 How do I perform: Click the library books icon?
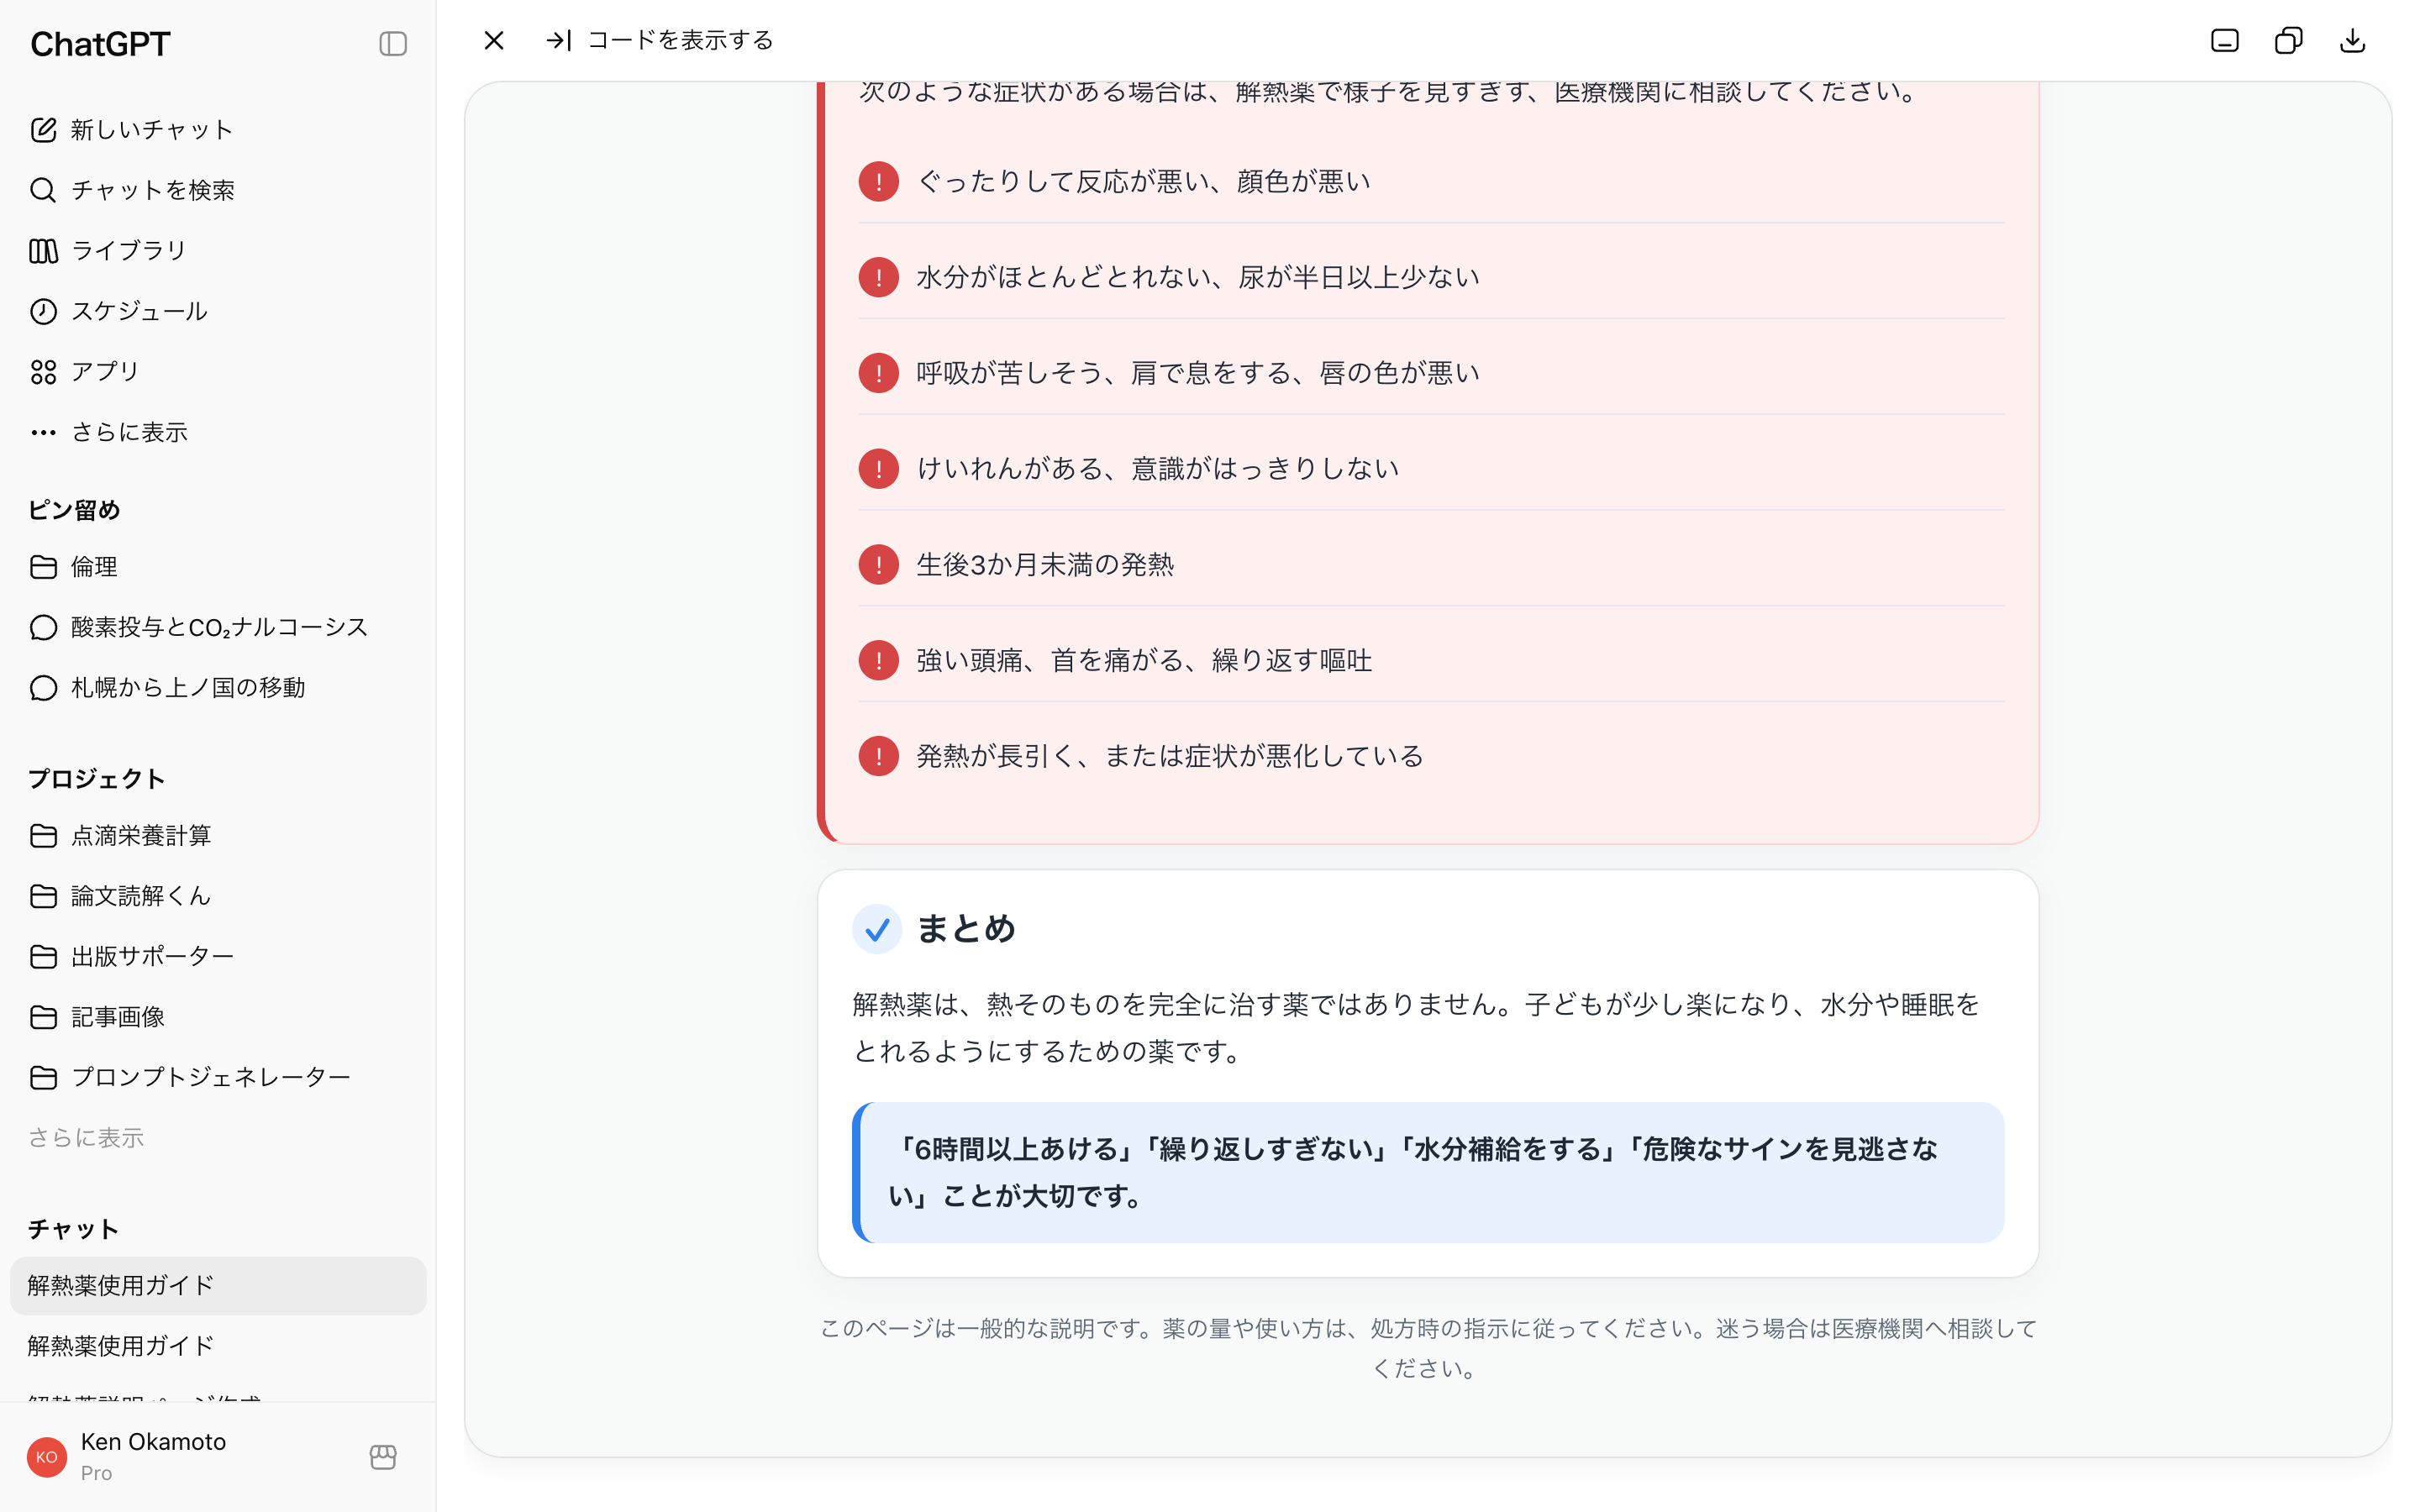(x=43, y=251)
